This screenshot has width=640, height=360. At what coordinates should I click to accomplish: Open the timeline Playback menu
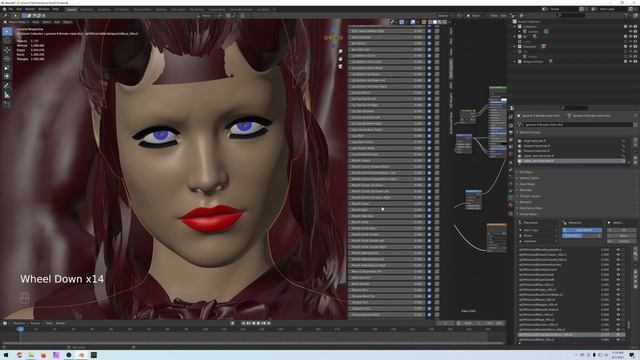(x=19, y=323)
